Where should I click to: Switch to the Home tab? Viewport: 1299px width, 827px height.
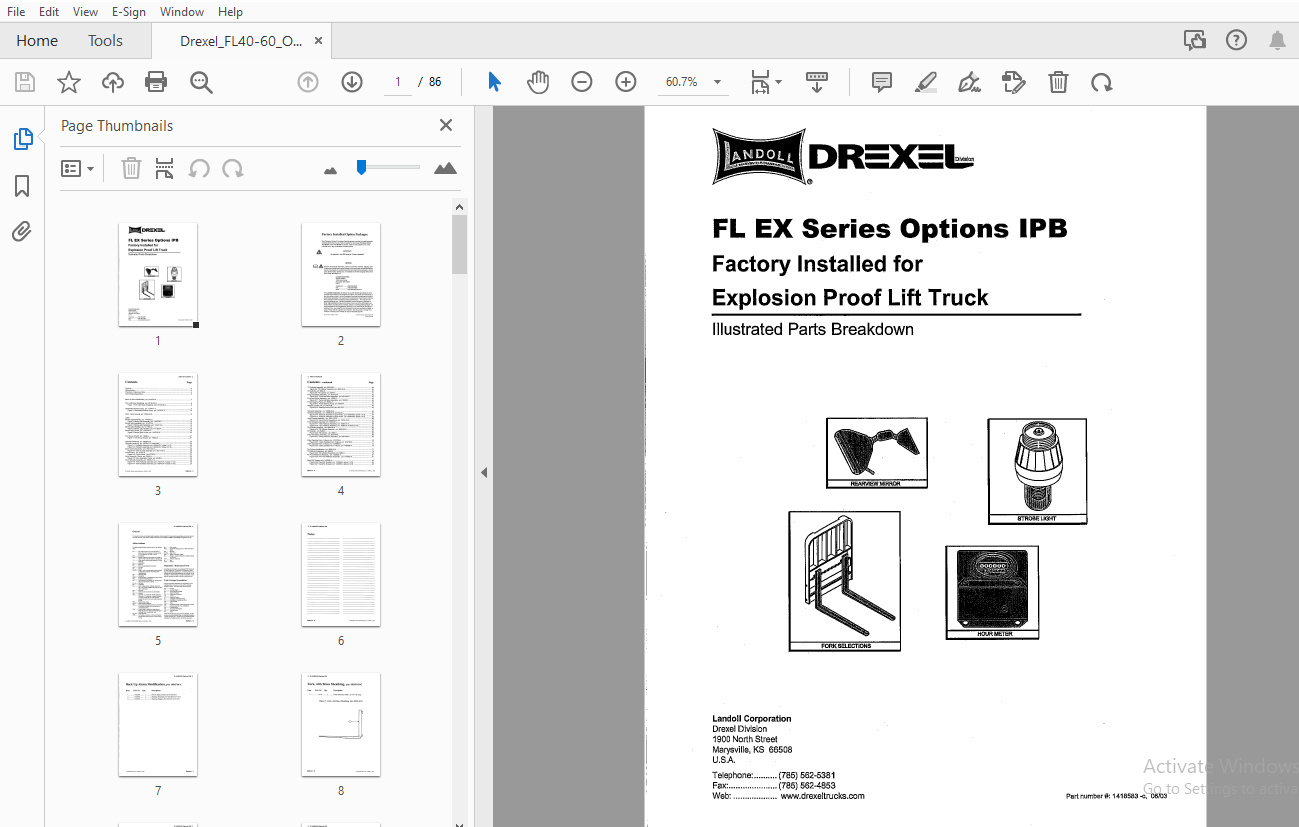(x=37, y=41)
